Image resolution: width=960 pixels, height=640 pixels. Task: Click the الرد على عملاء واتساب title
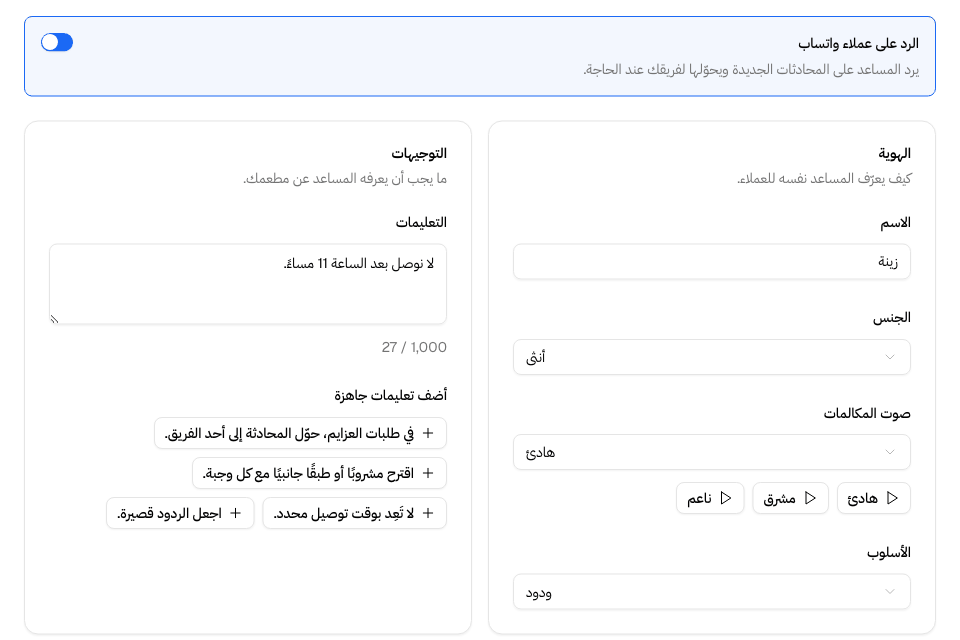click(x=858, y=43)
